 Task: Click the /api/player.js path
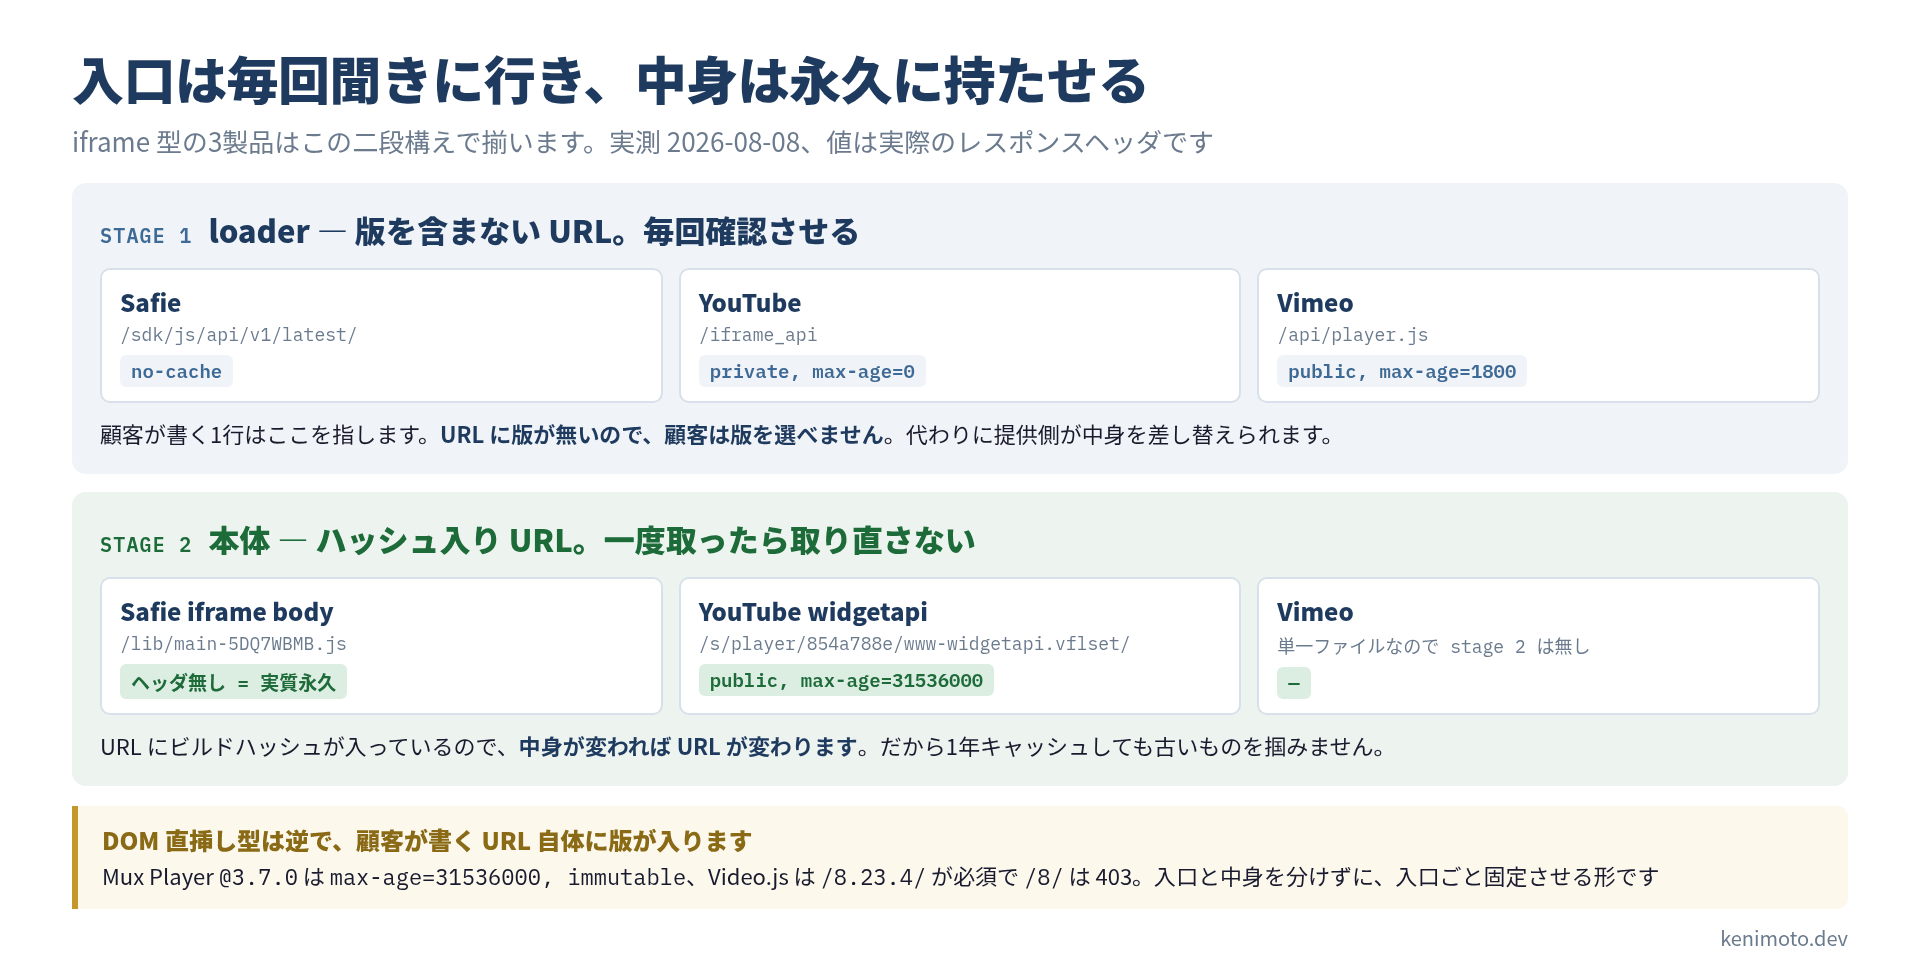[1353, 335]
